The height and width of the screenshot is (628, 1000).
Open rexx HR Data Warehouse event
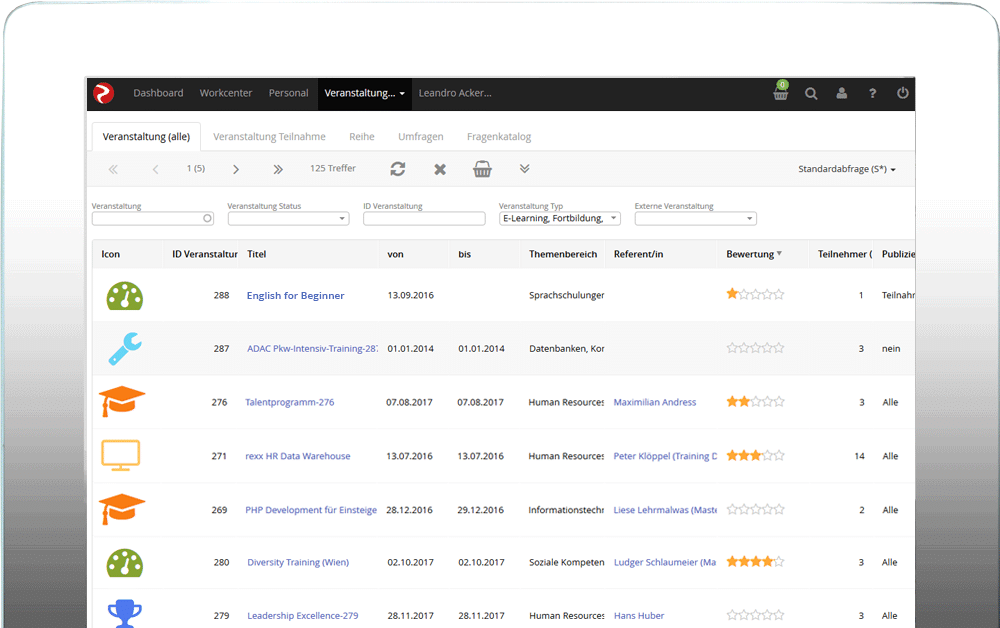coord(298,456)
